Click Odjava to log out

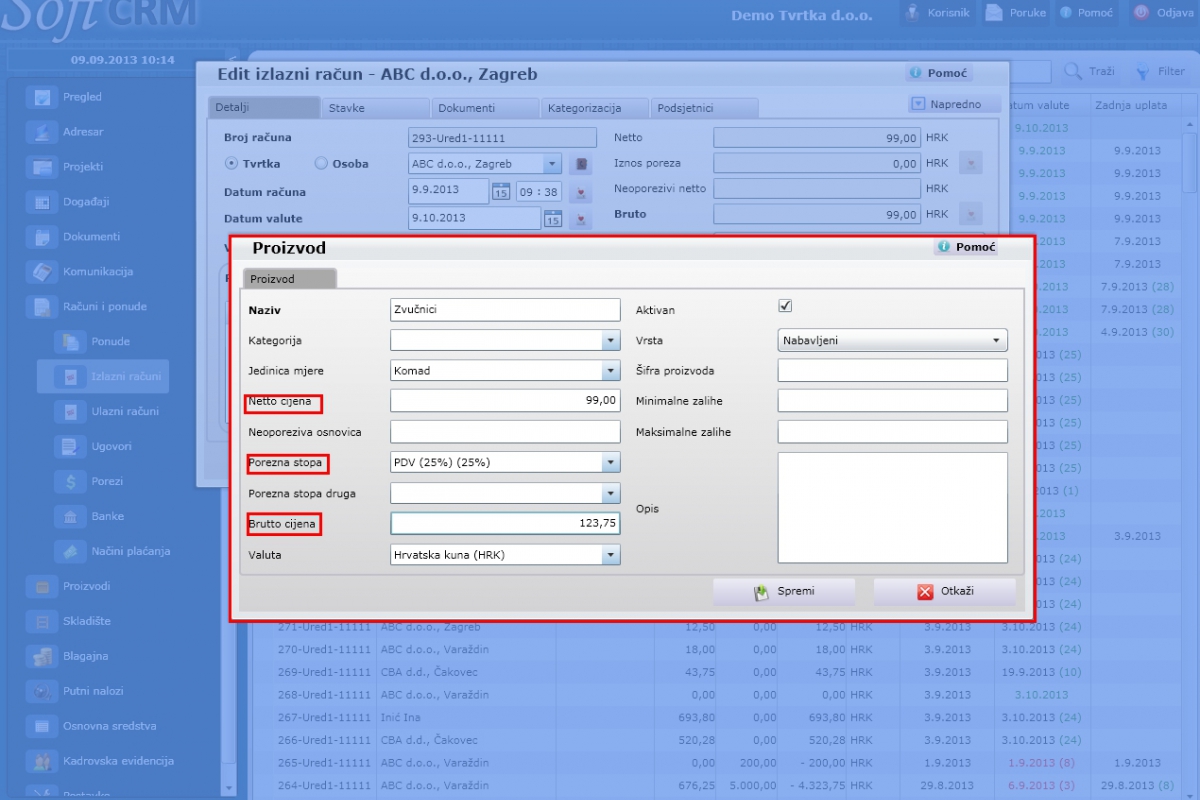tap(1163, 14)
